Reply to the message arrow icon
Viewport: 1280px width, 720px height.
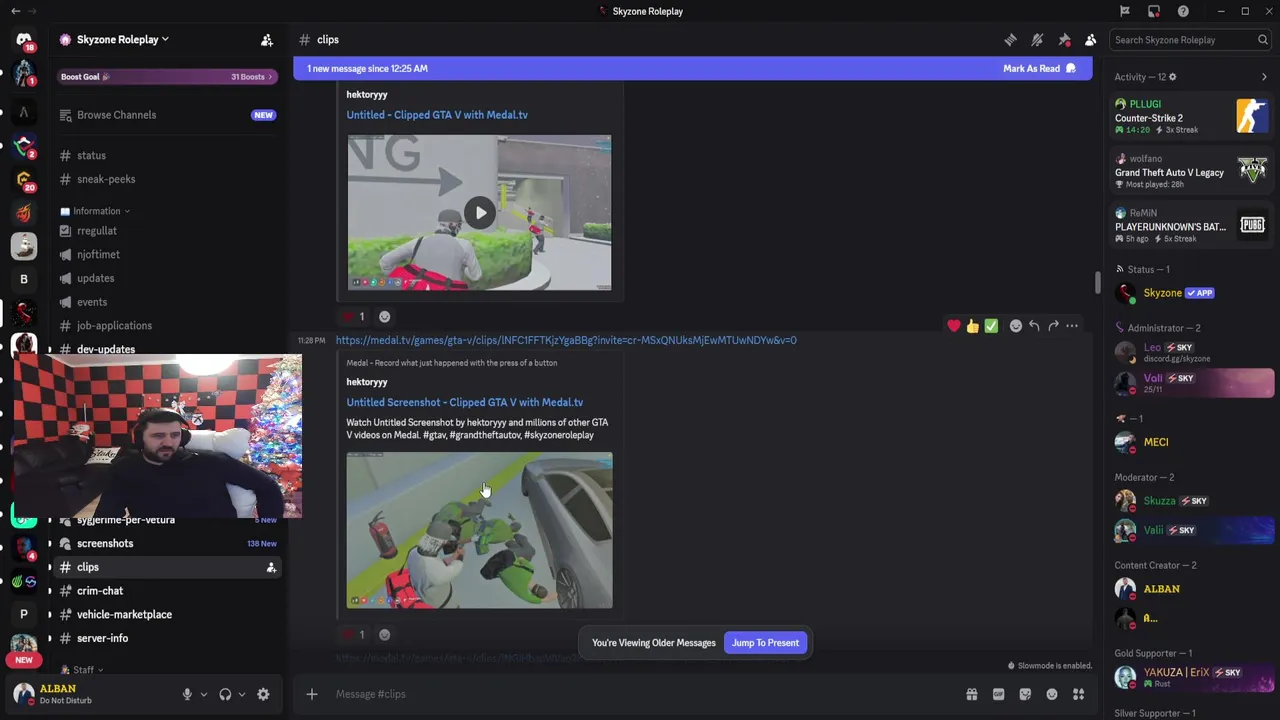1034,326
